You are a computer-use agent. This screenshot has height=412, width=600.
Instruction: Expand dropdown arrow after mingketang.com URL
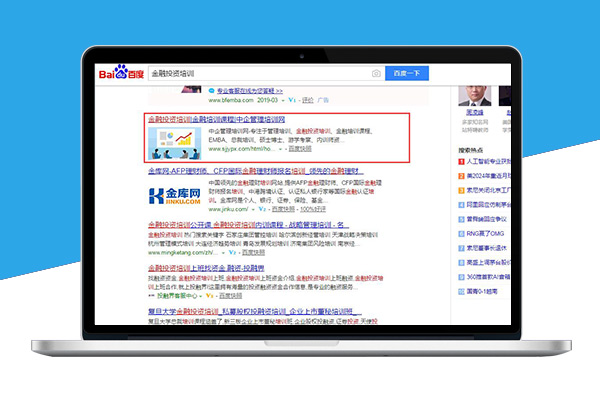(223, 253)
